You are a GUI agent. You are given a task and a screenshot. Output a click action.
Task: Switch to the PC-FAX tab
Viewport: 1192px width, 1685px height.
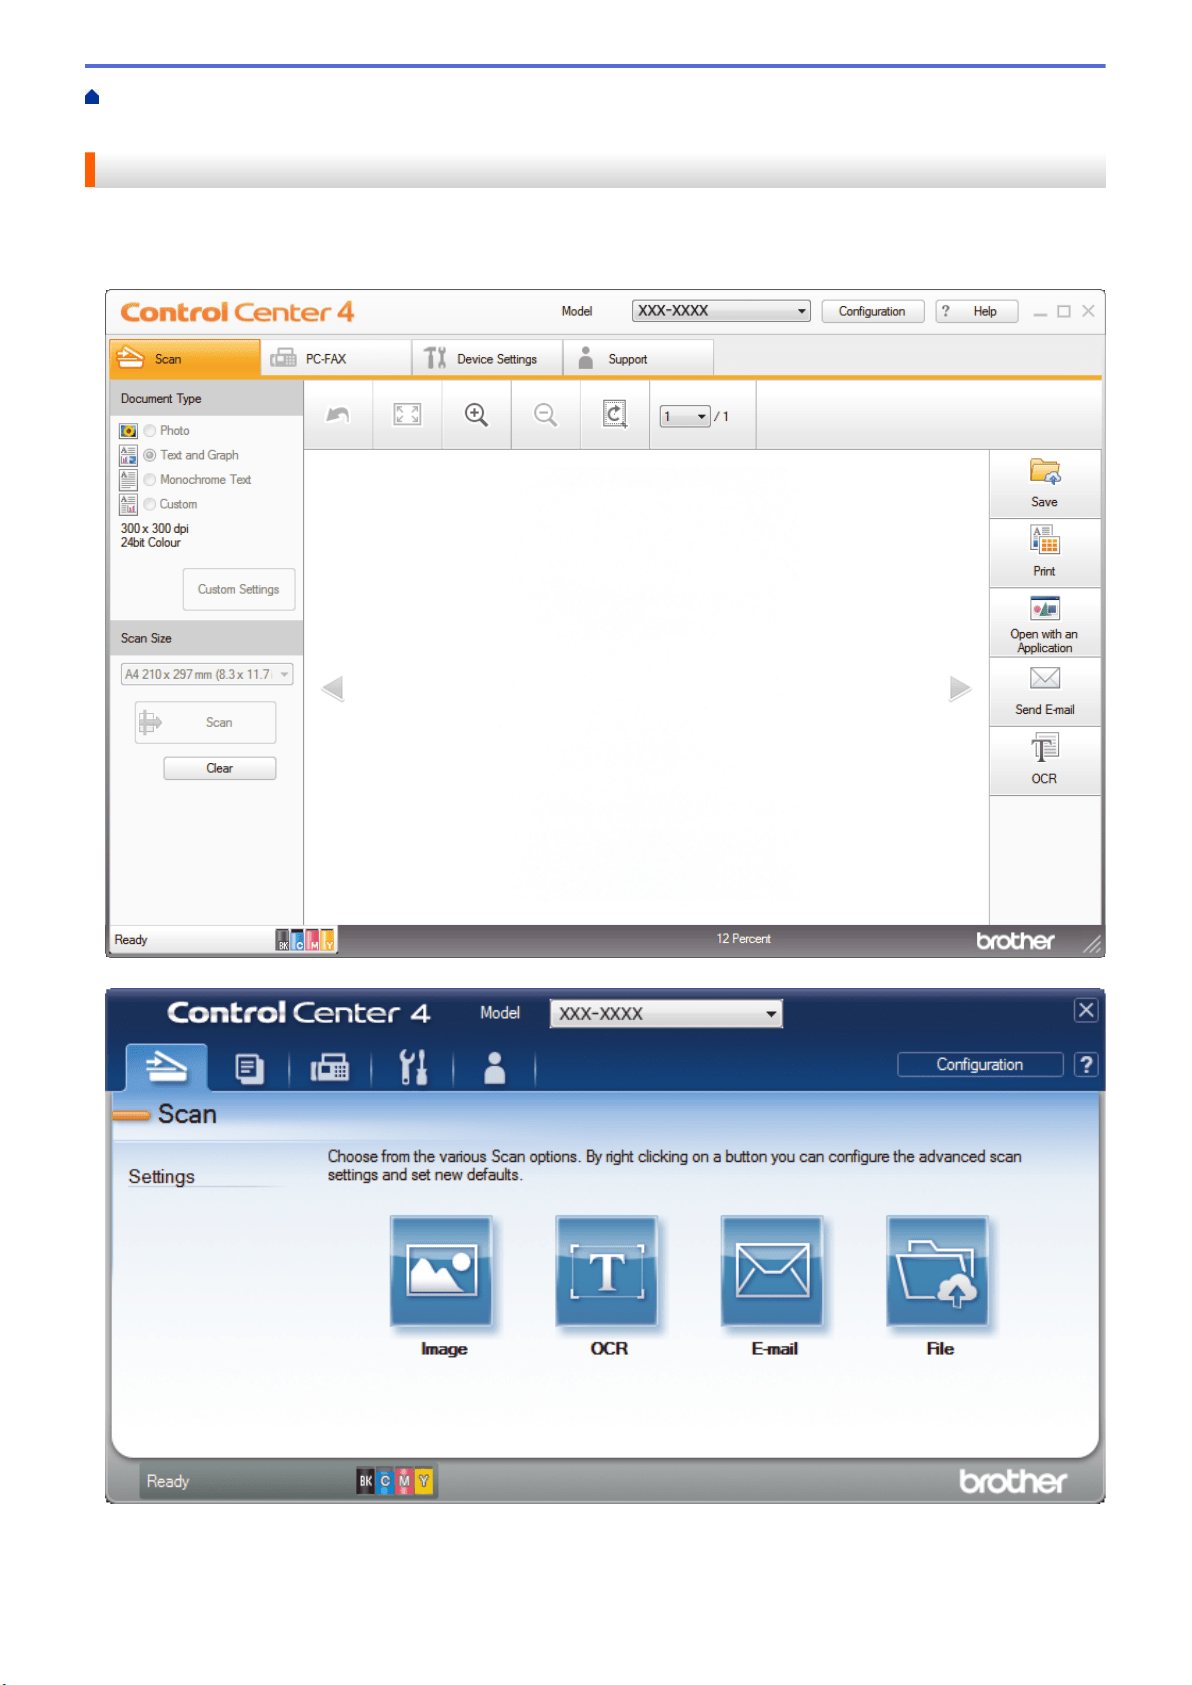336,359
